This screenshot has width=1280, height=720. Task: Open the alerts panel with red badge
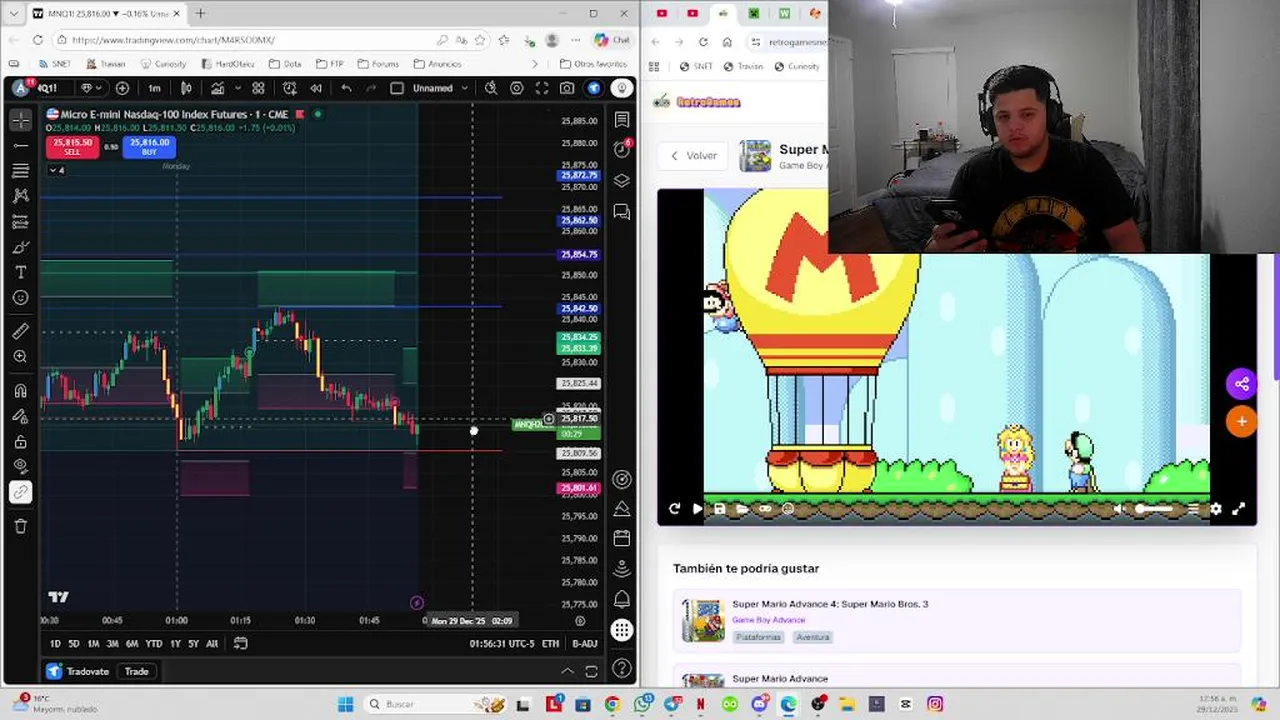(622, 149)
